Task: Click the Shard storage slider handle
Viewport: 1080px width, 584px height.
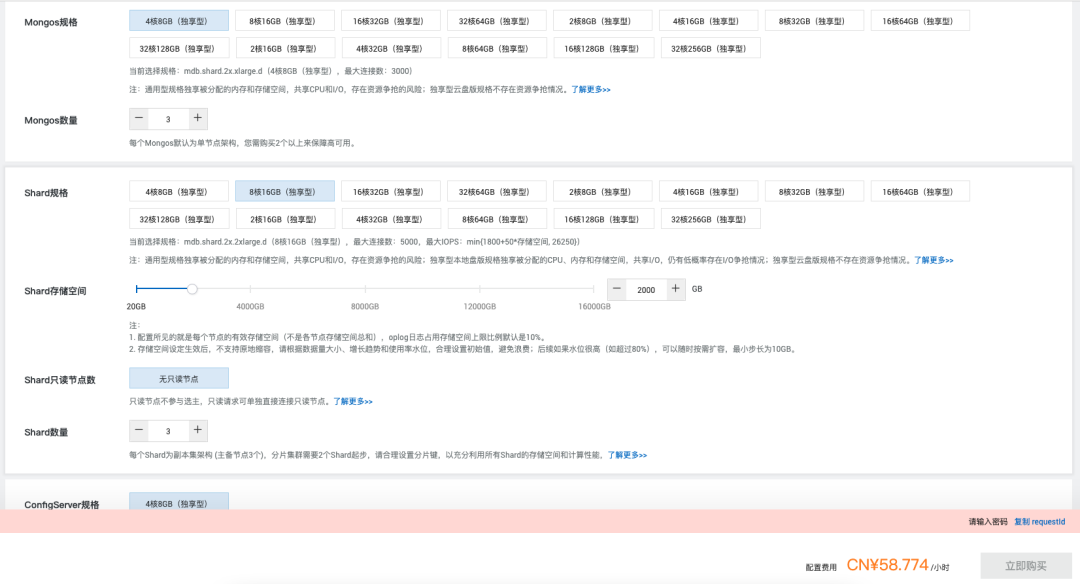Action: point(192,289)
